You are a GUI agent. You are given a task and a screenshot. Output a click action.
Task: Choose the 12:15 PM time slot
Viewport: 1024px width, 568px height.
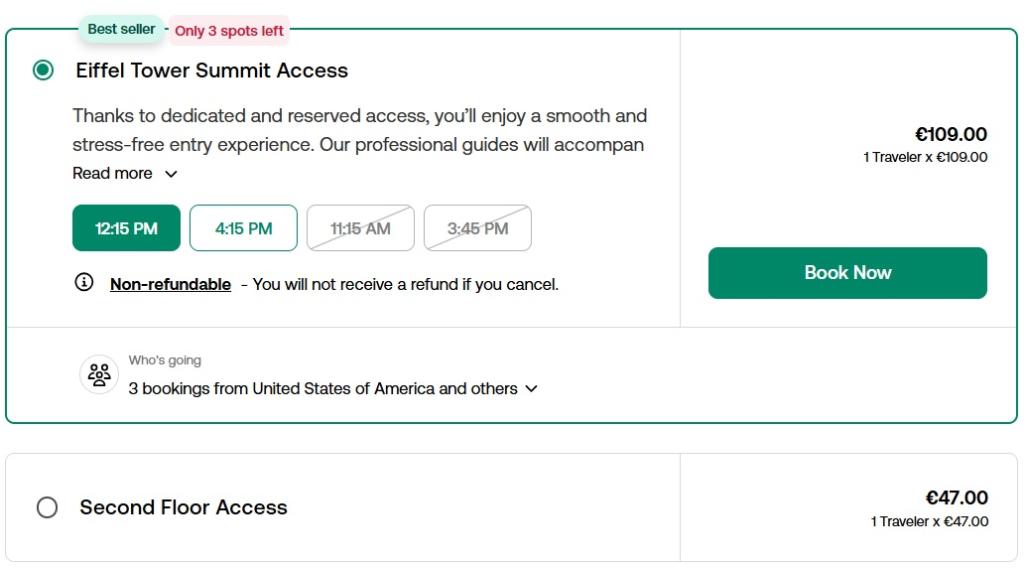click(x=126, y=228)
